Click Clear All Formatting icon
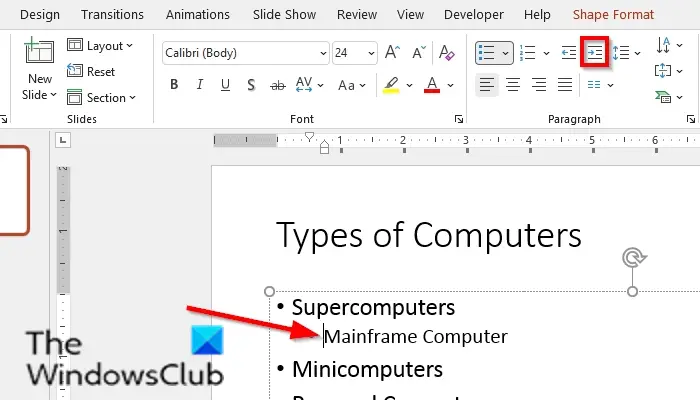Screen dimensions: 700x400 coord(446,53)
